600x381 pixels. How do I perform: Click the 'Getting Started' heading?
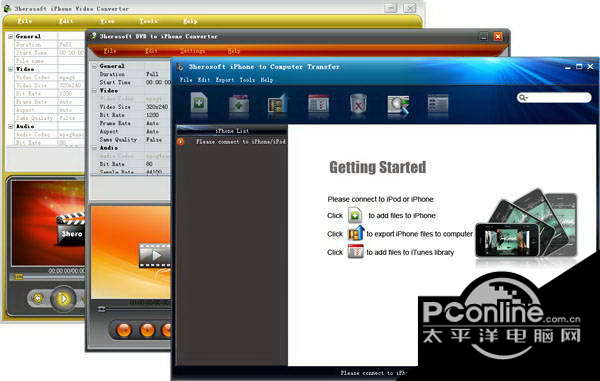click(378, 167)
